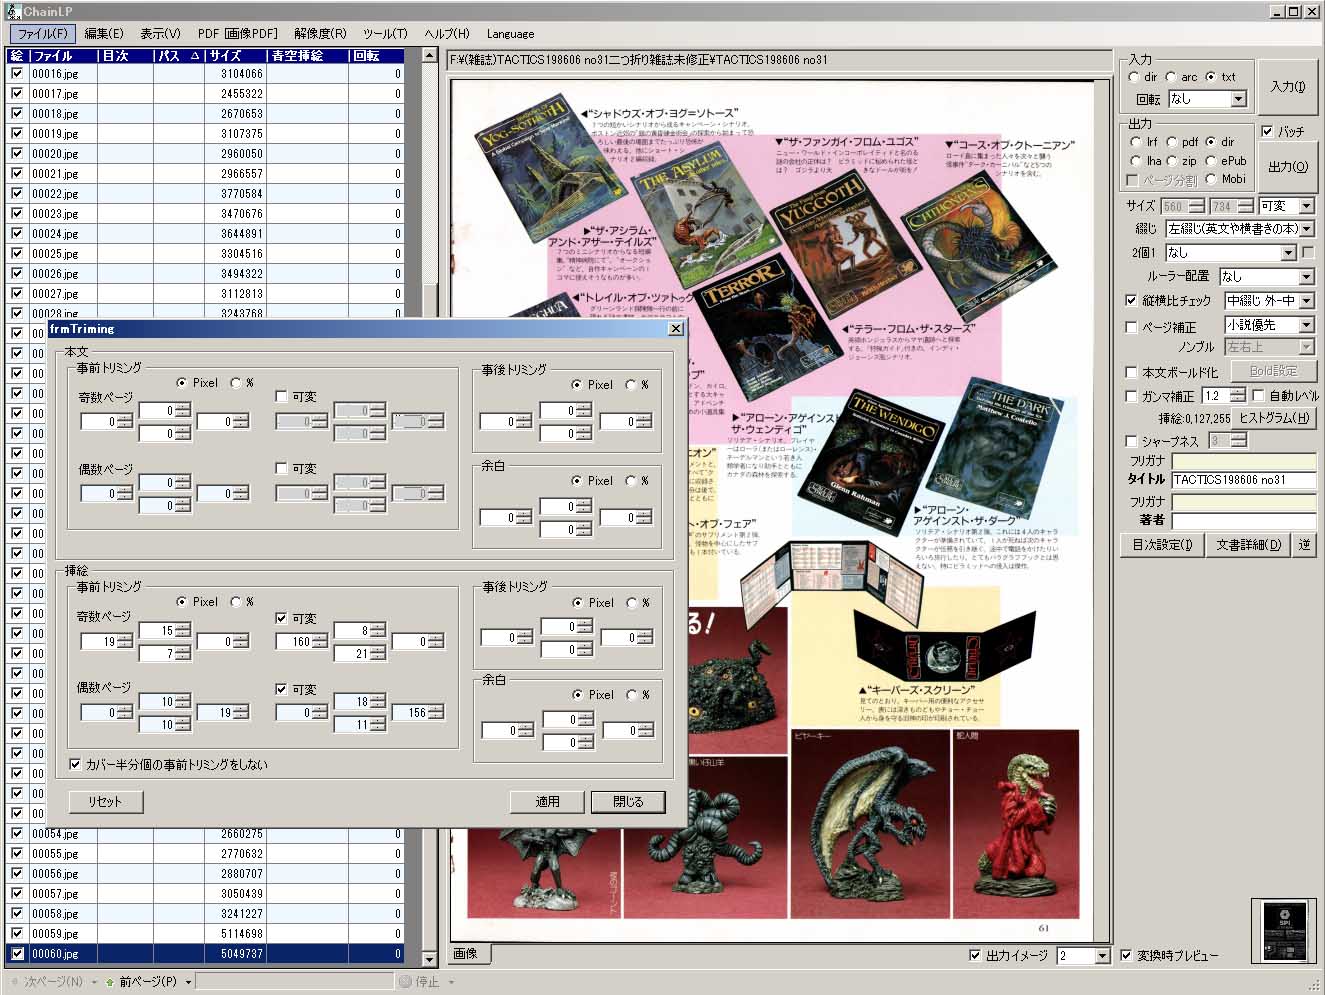Select the 00022.jpg file row
The image size is (1325, 995).
(x=205, y=193)
